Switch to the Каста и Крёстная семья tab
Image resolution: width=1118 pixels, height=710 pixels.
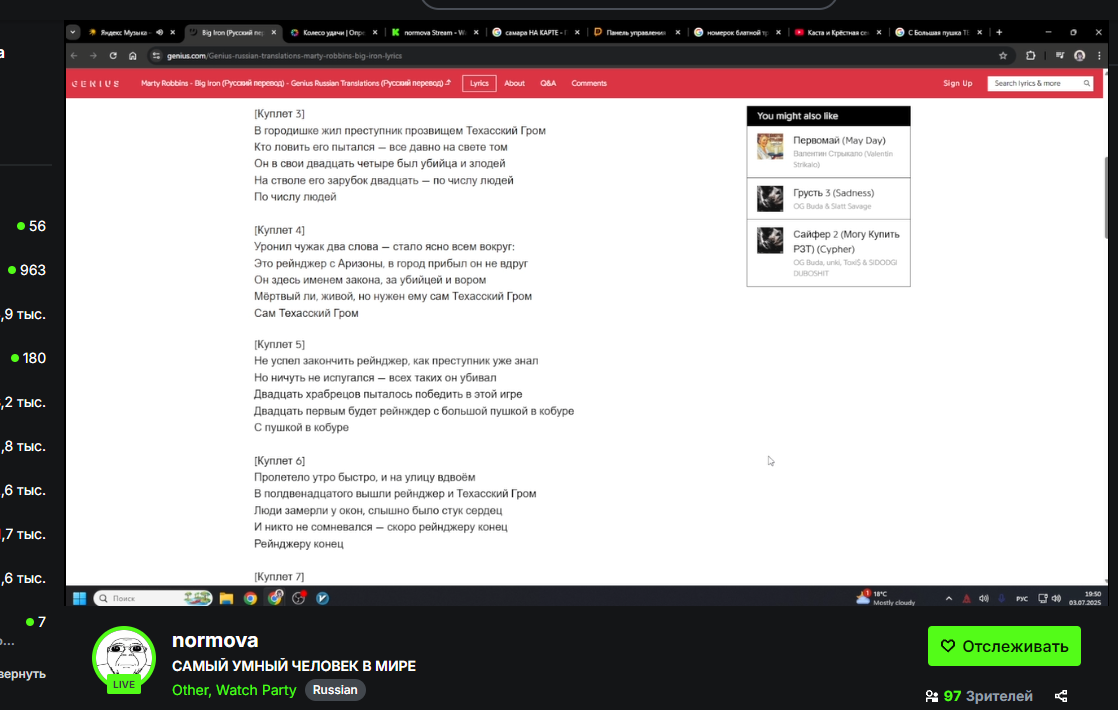837,32
